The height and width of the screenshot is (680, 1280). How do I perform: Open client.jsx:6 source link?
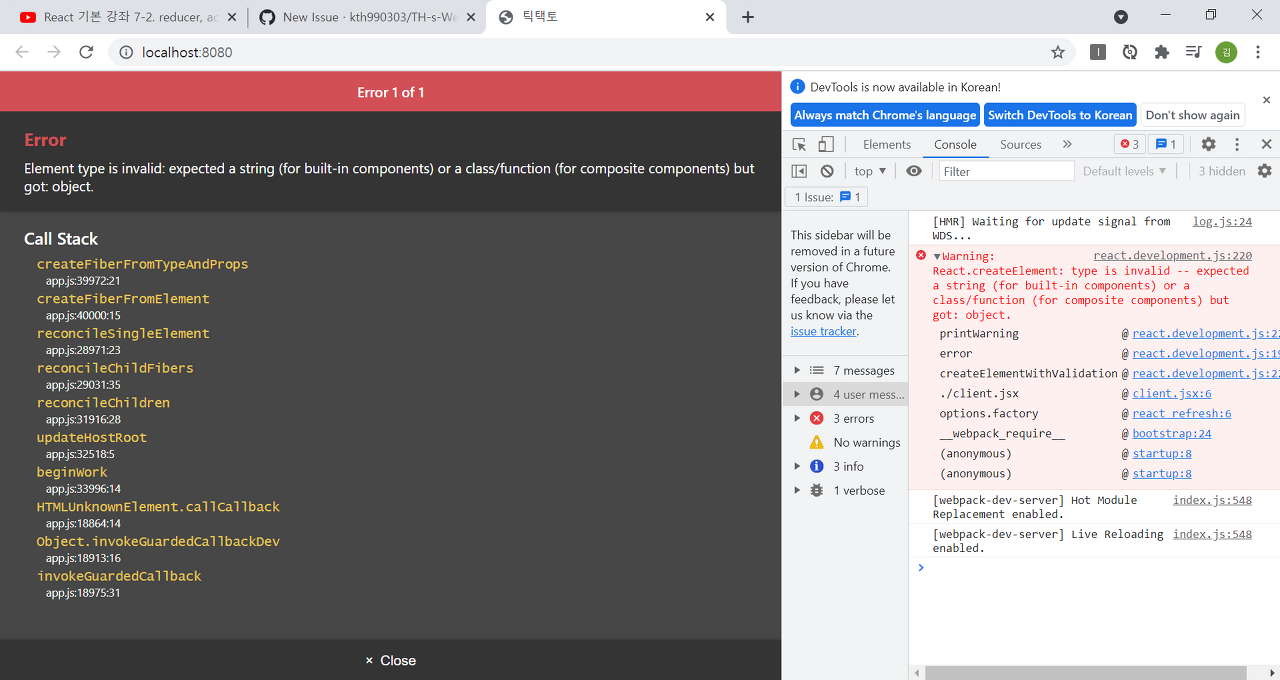(1172, 393)
